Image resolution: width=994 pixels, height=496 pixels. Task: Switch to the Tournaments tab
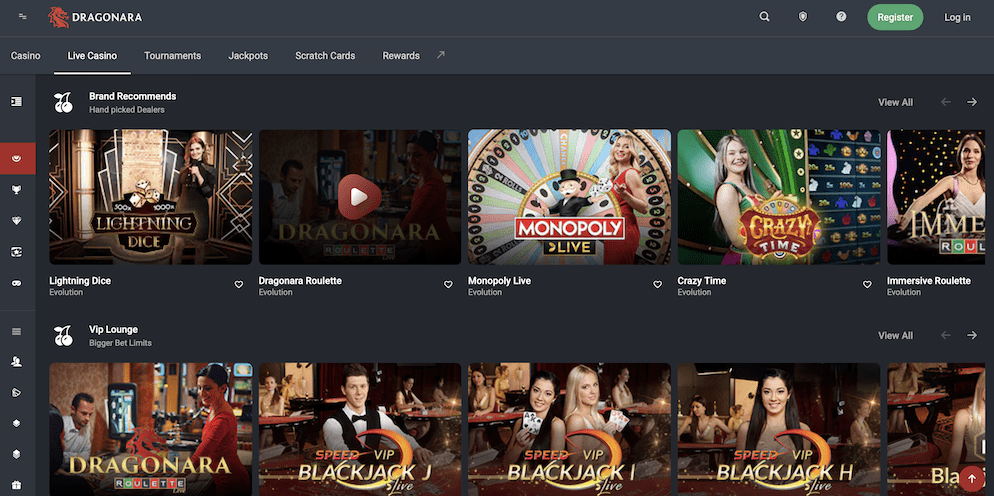pyautogui.click(x=172, y=56)
